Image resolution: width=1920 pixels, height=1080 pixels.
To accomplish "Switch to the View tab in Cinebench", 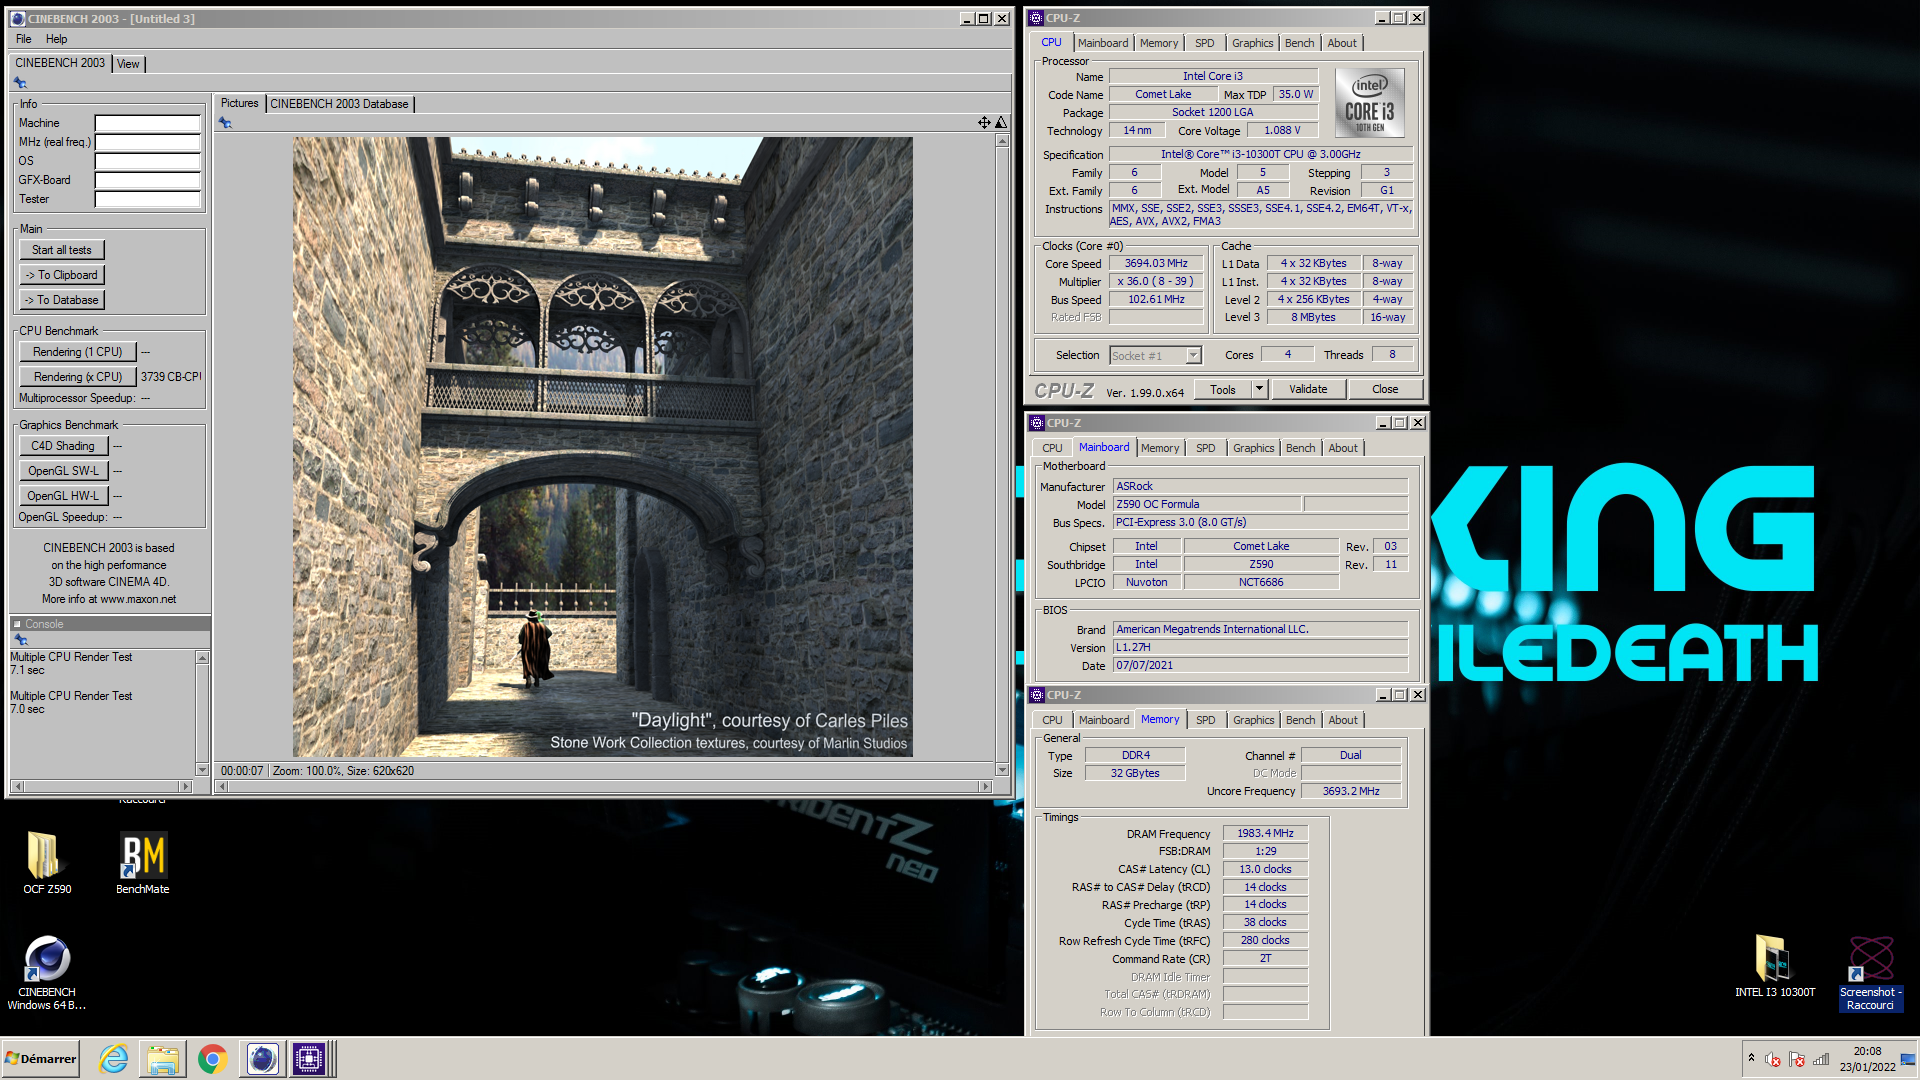I will [x=128, y=64].
